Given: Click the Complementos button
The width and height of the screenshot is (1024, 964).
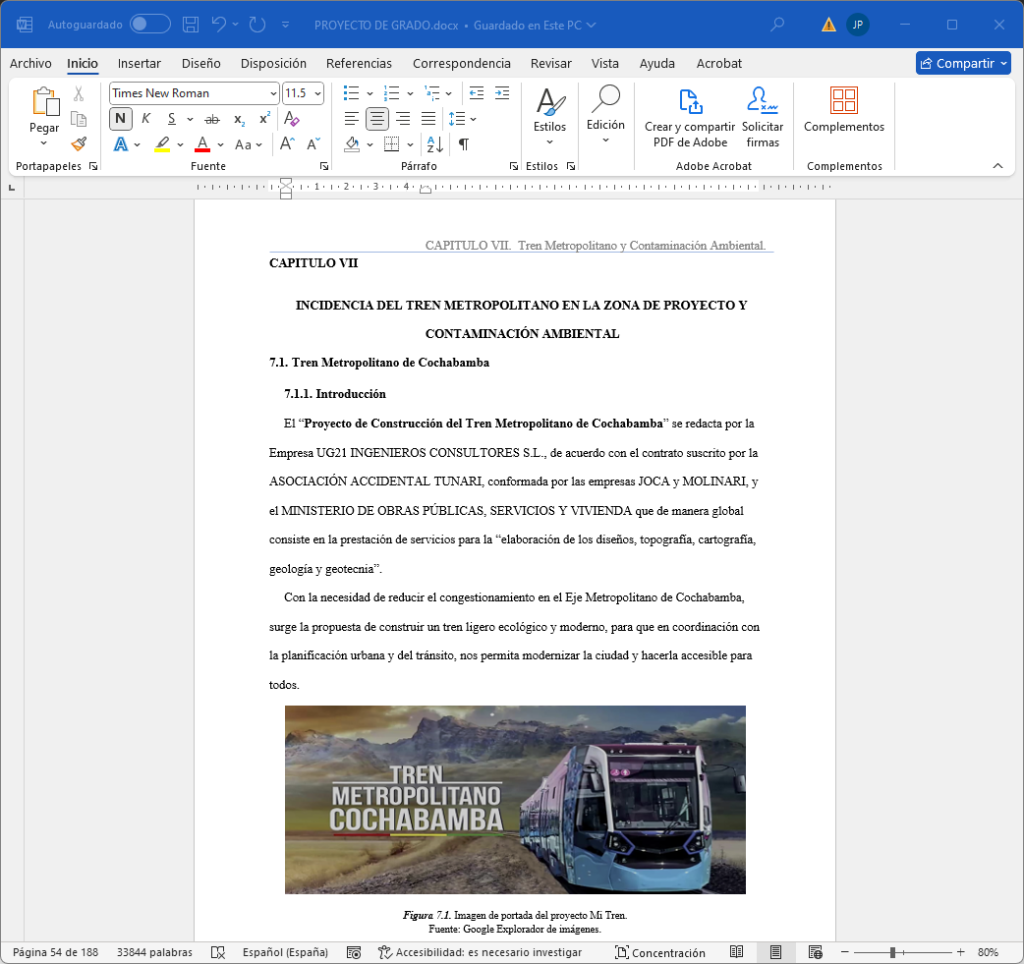Looking at the screenshot, I should point(844,110).
